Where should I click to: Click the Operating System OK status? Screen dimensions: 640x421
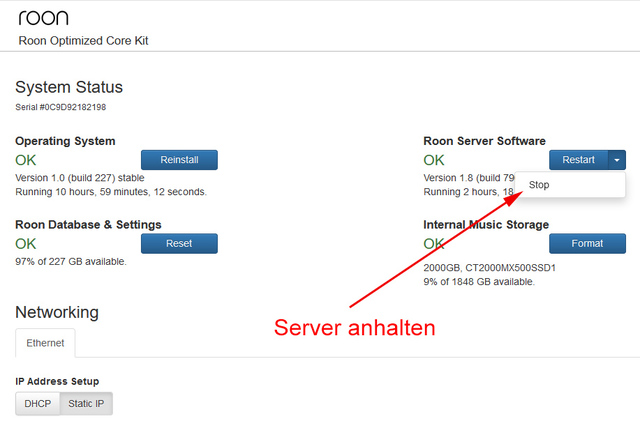point(26,160)
